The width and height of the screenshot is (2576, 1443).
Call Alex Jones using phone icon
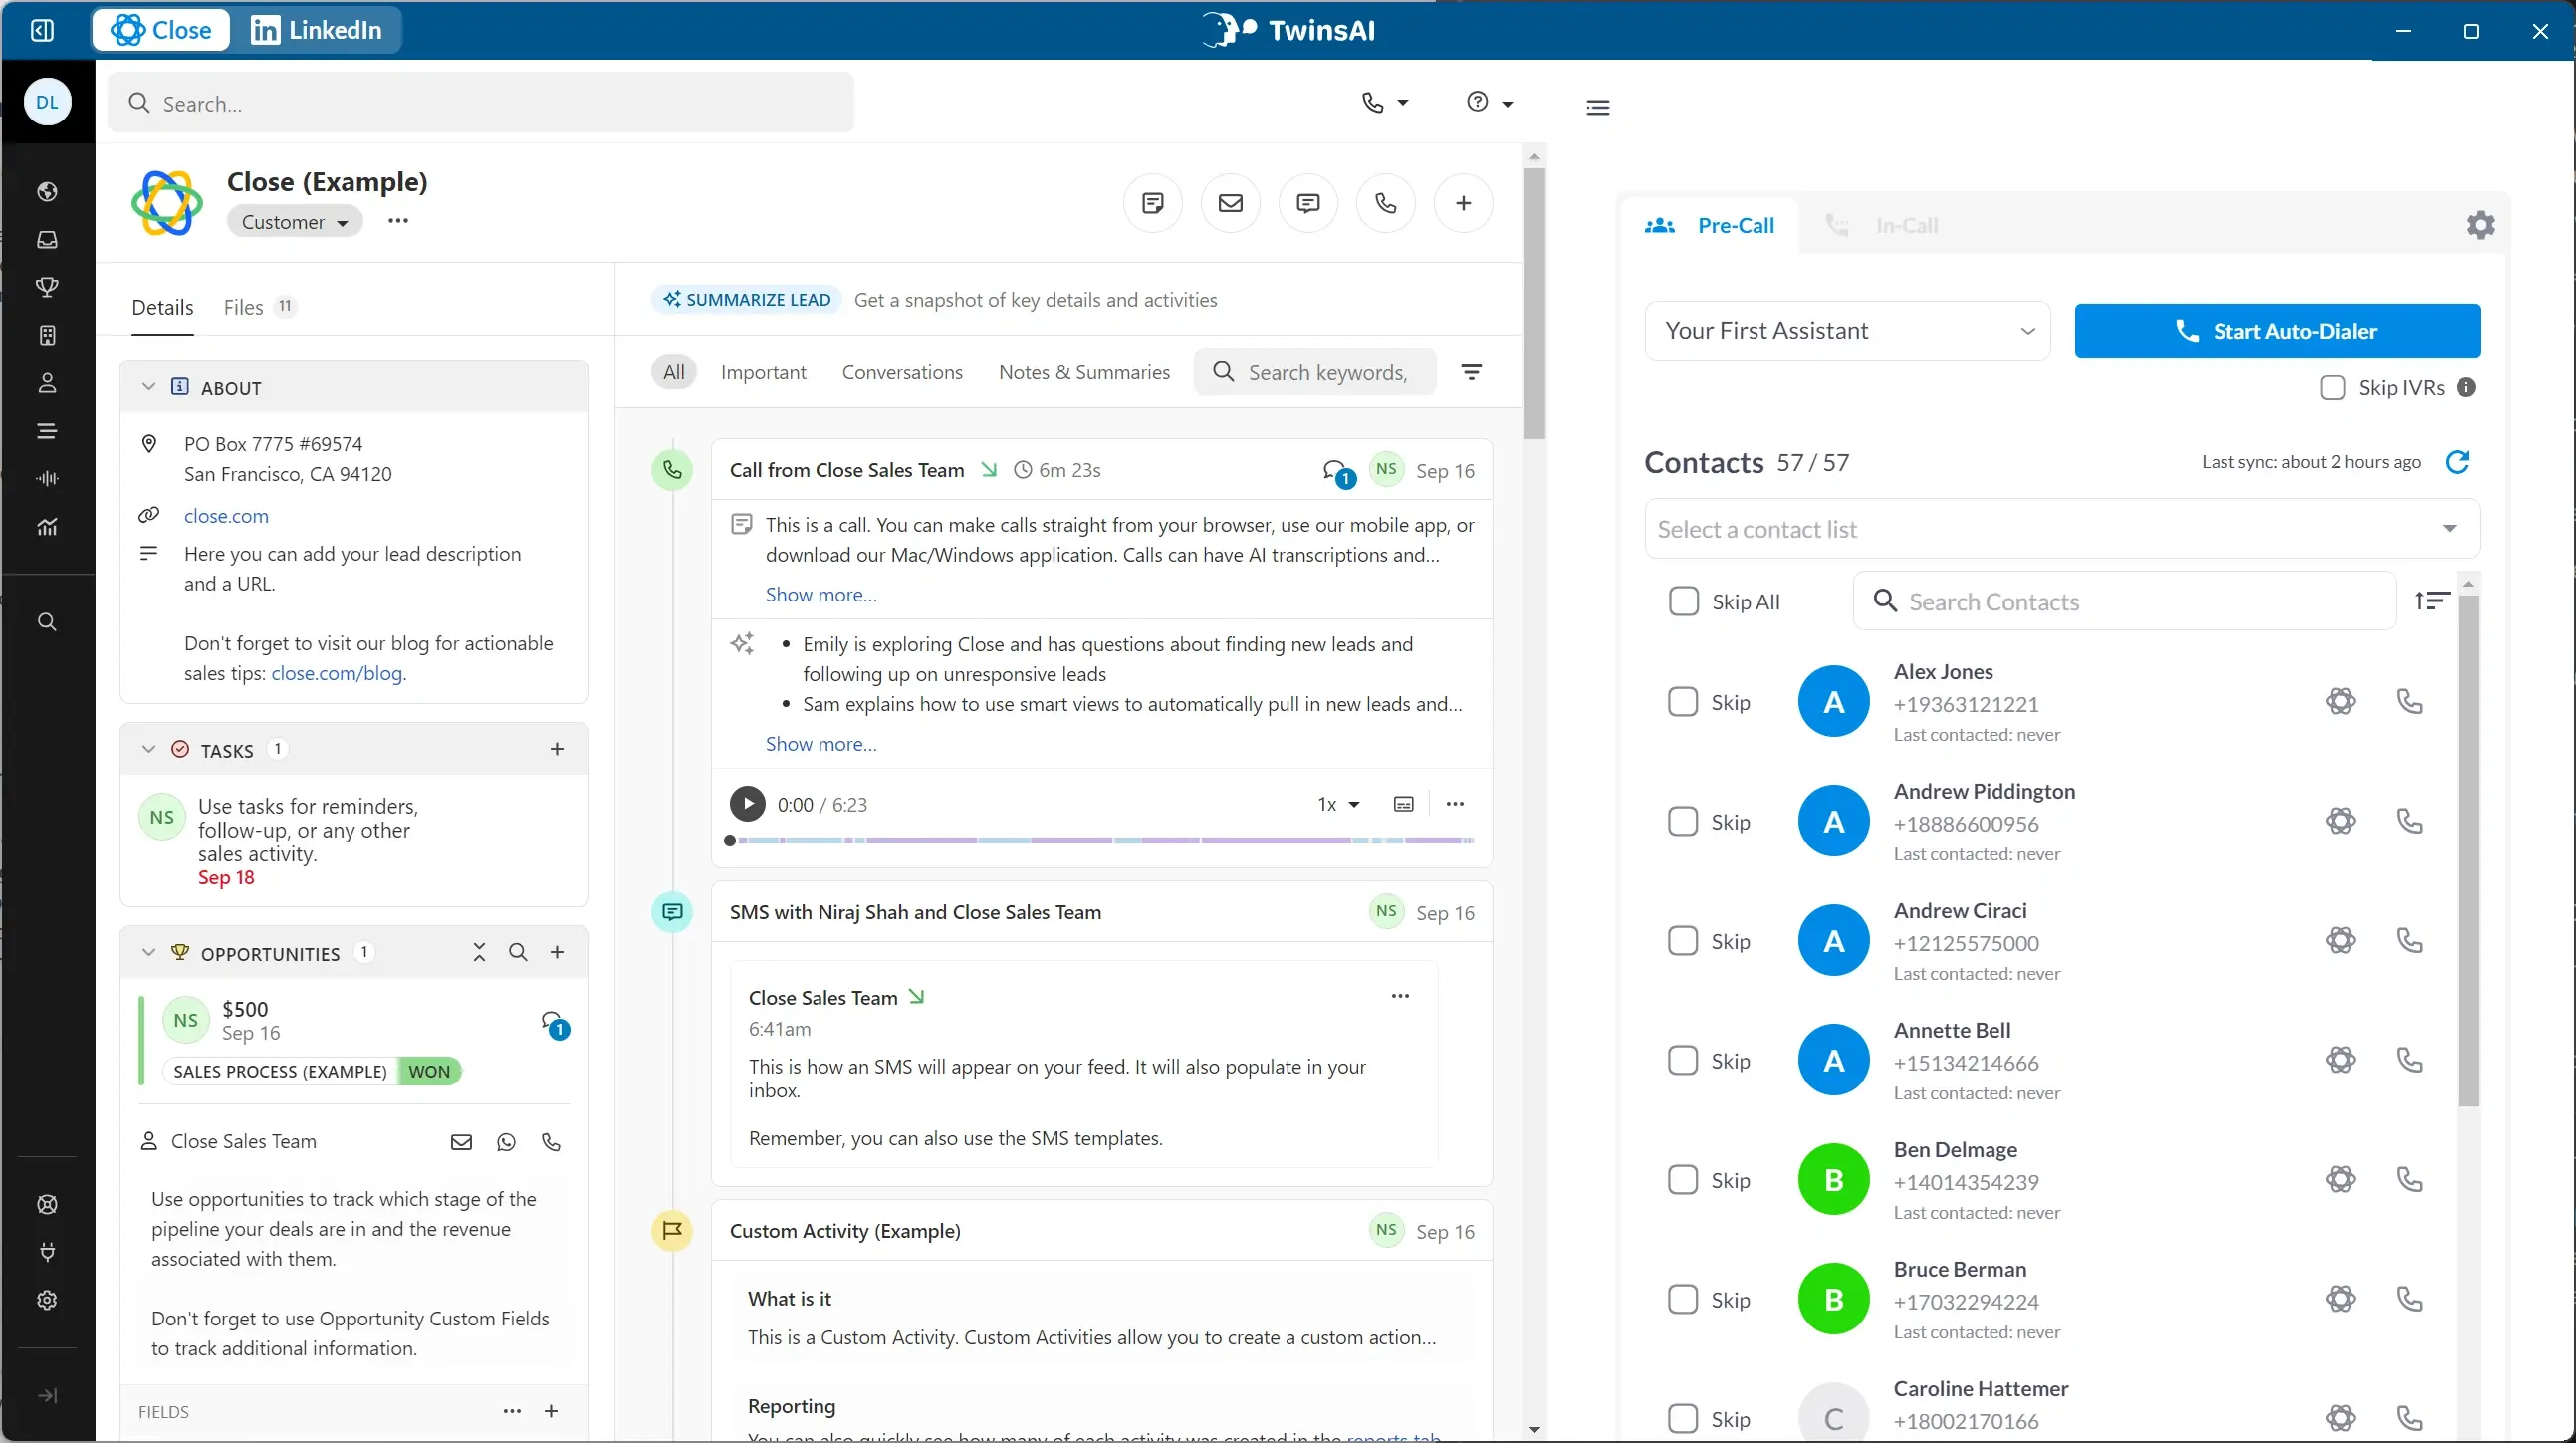pyautogui.click(x=2409, y=702)
